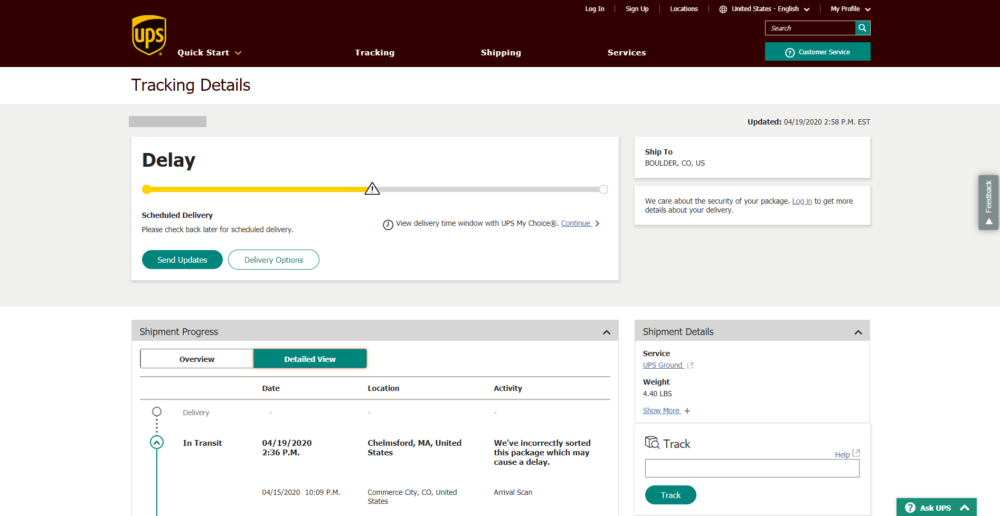Click the search magnifier button
Viewport: 1000px width, 516px height.
coord(862,28)
